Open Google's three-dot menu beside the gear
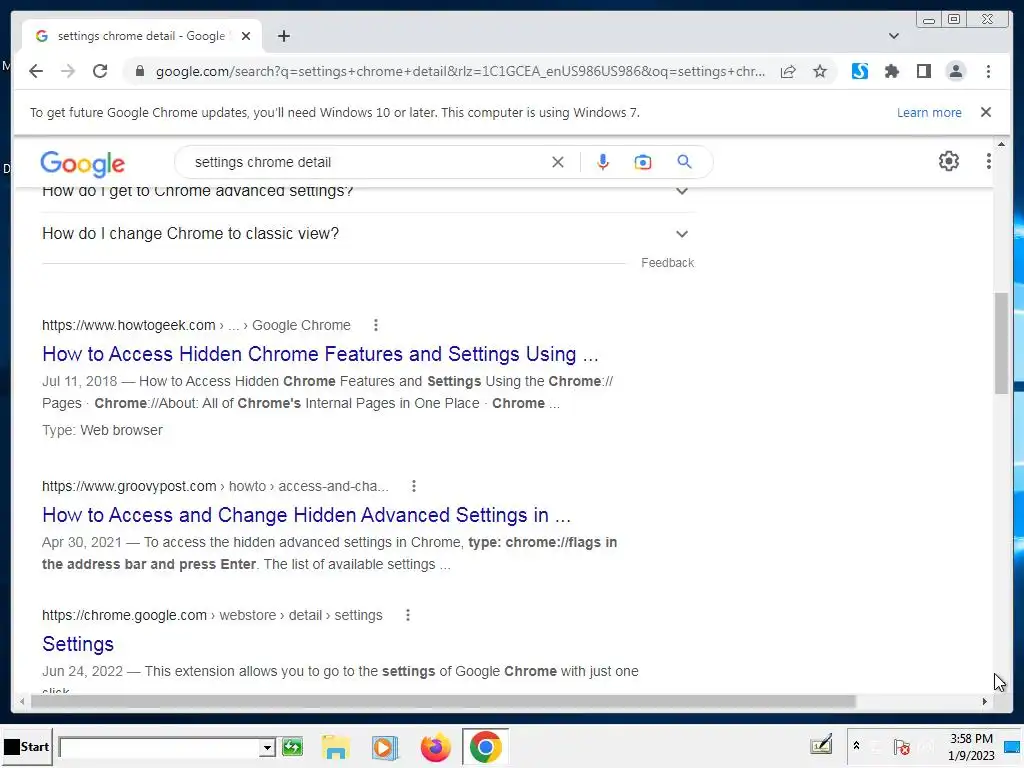 point(989,161)
